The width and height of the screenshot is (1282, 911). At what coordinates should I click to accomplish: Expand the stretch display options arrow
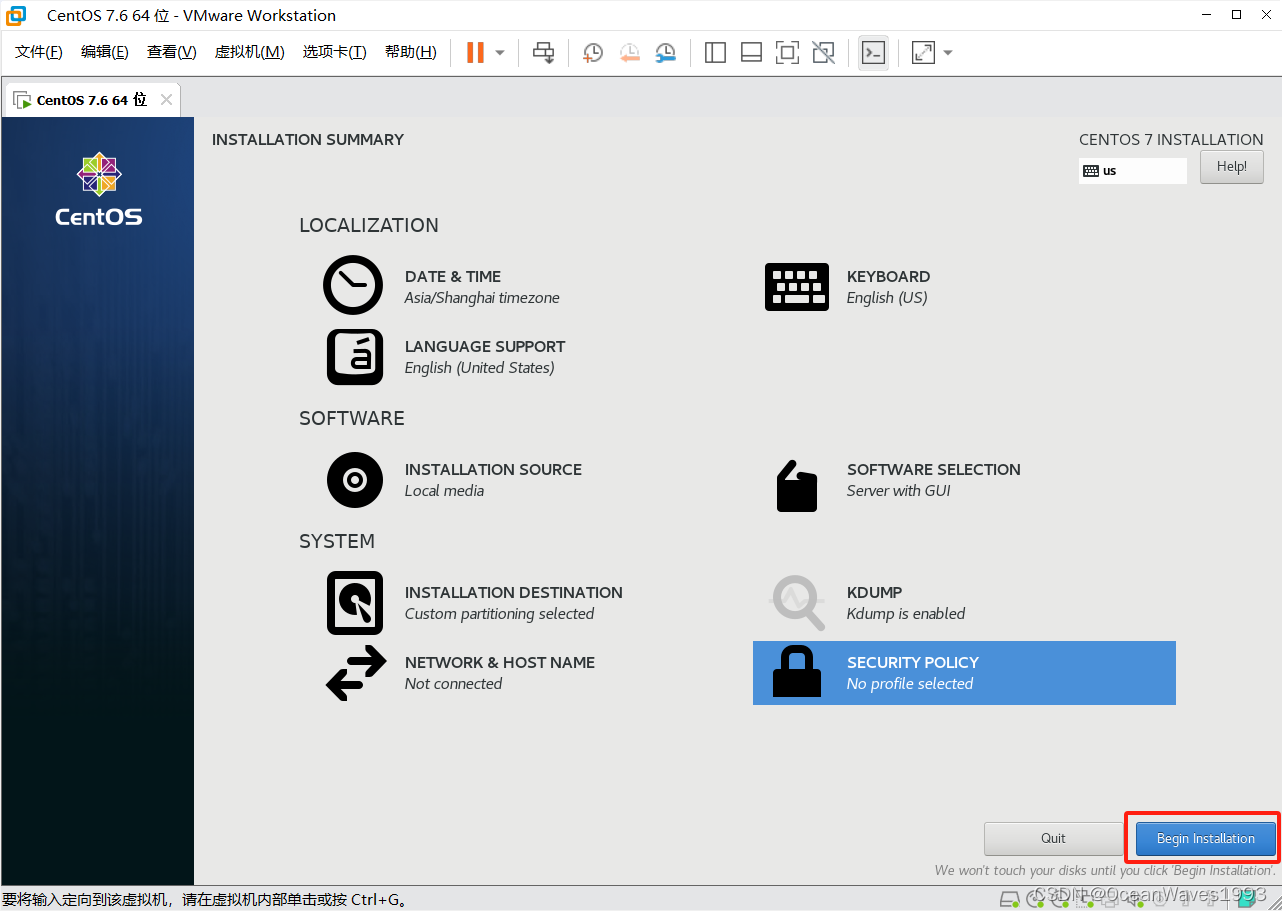(x=948, y=52)
